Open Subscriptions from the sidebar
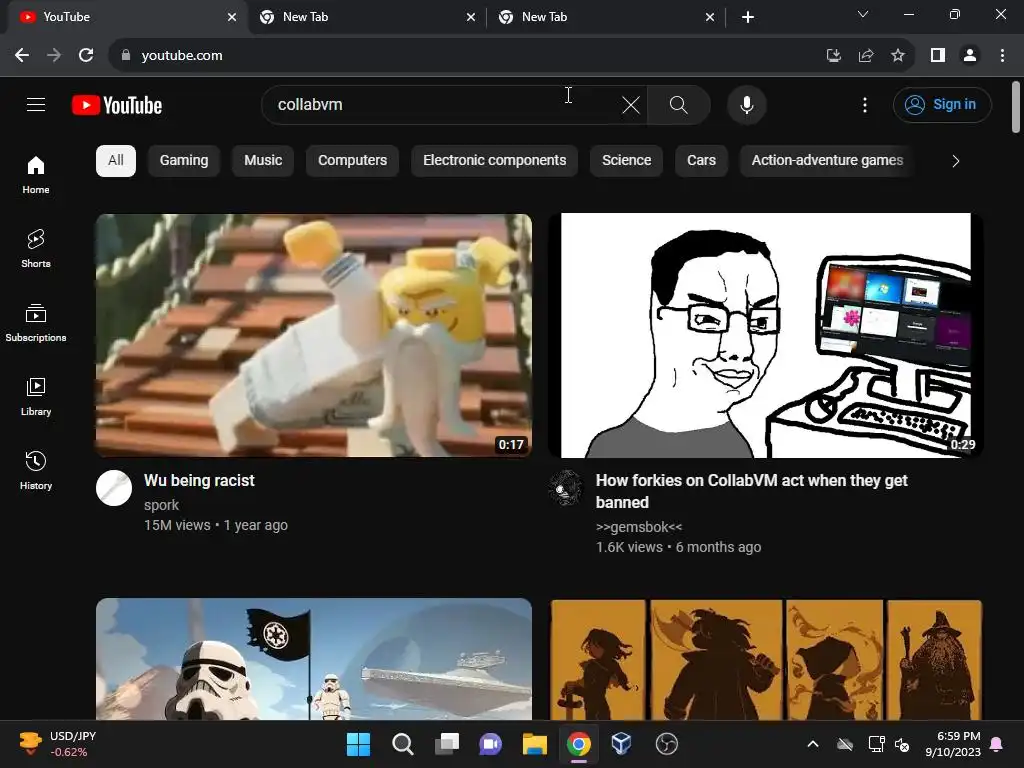Viewport: 1024px width, 768px height. coord(36,323)
